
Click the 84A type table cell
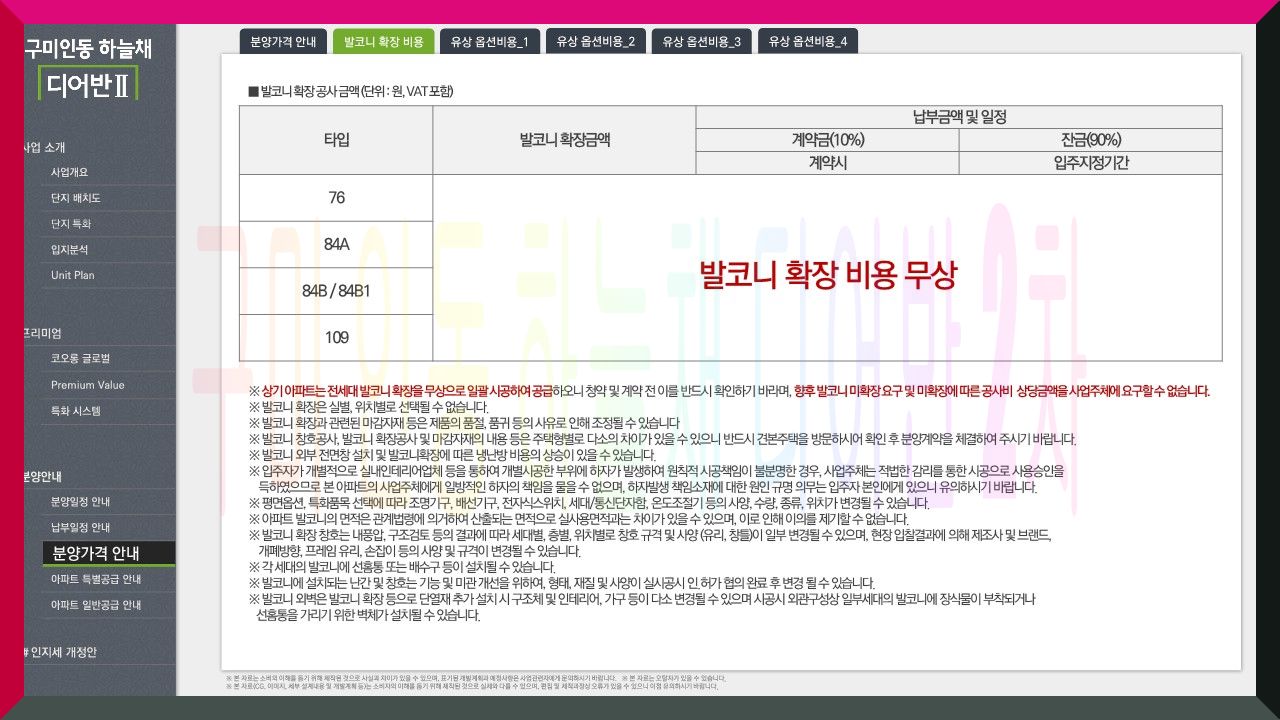coord(336,244)
